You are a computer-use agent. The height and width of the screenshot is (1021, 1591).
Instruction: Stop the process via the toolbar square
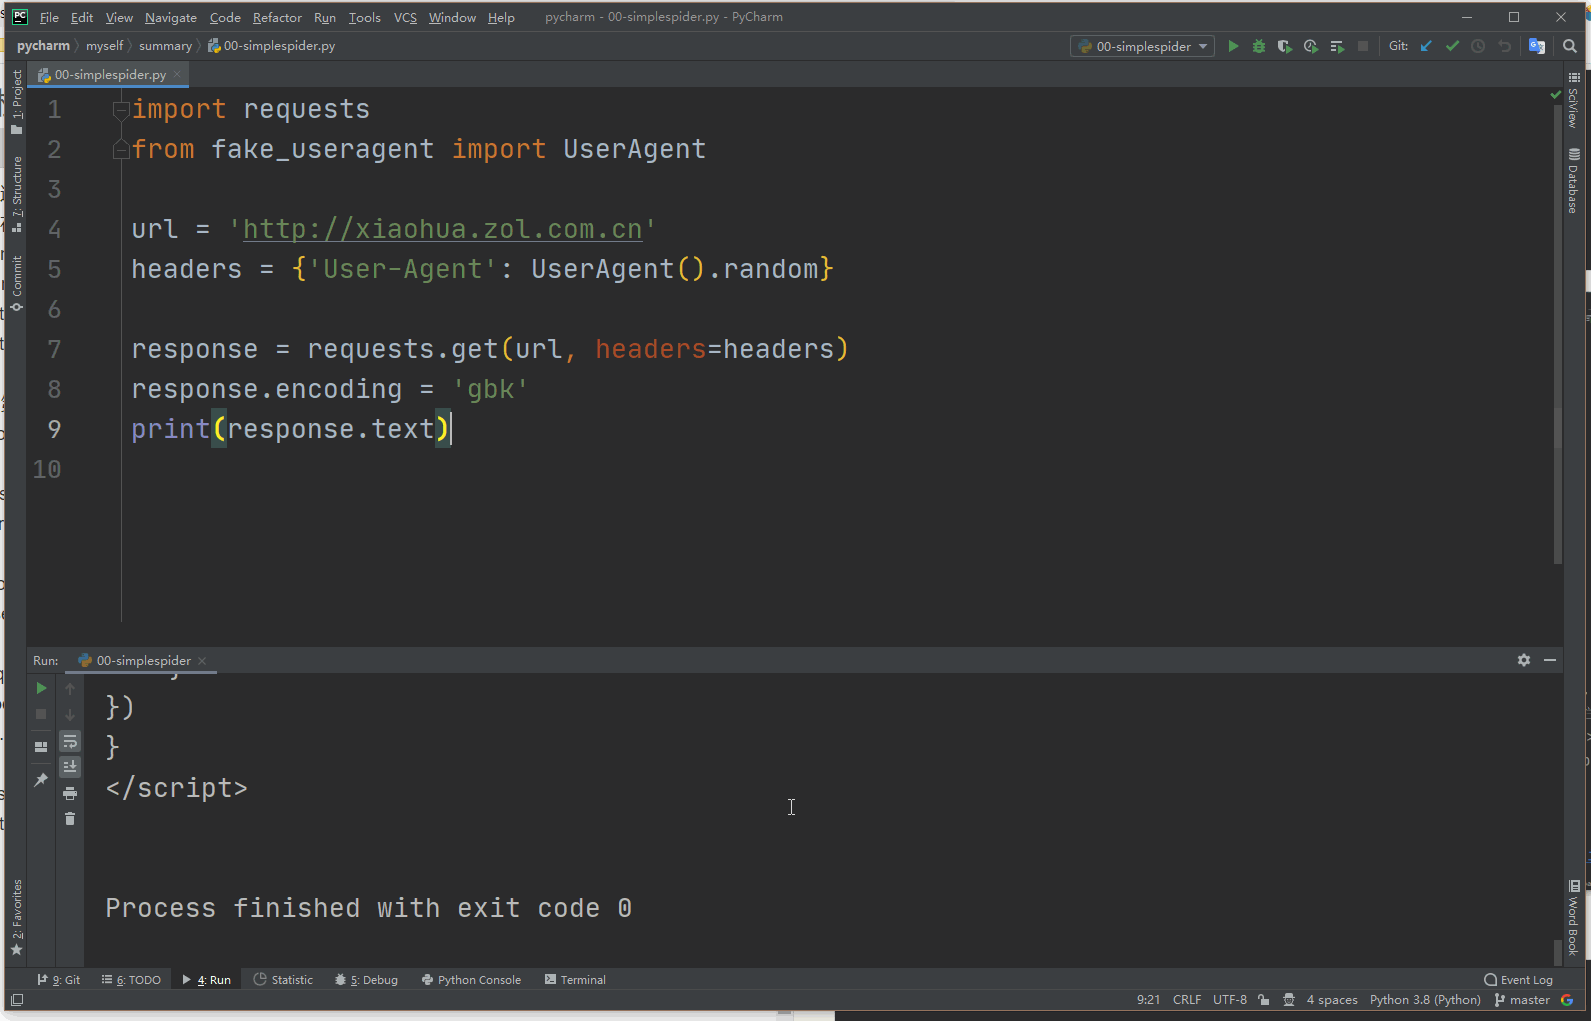(1363, 46)
